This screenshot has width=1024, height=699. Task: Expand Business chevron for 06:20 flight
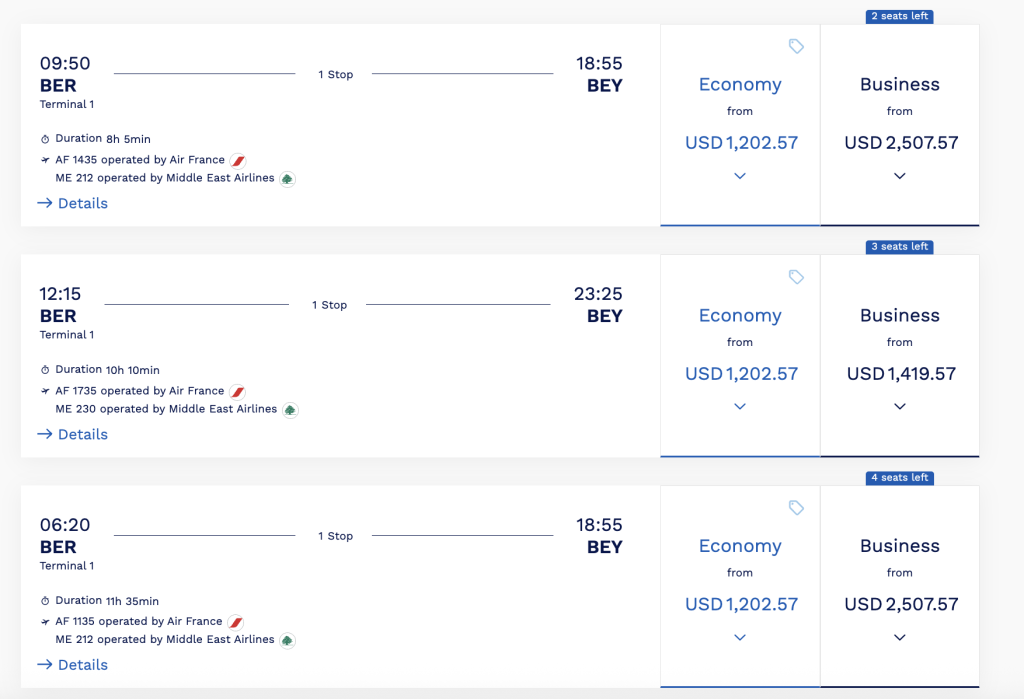(x=899, y=637)
